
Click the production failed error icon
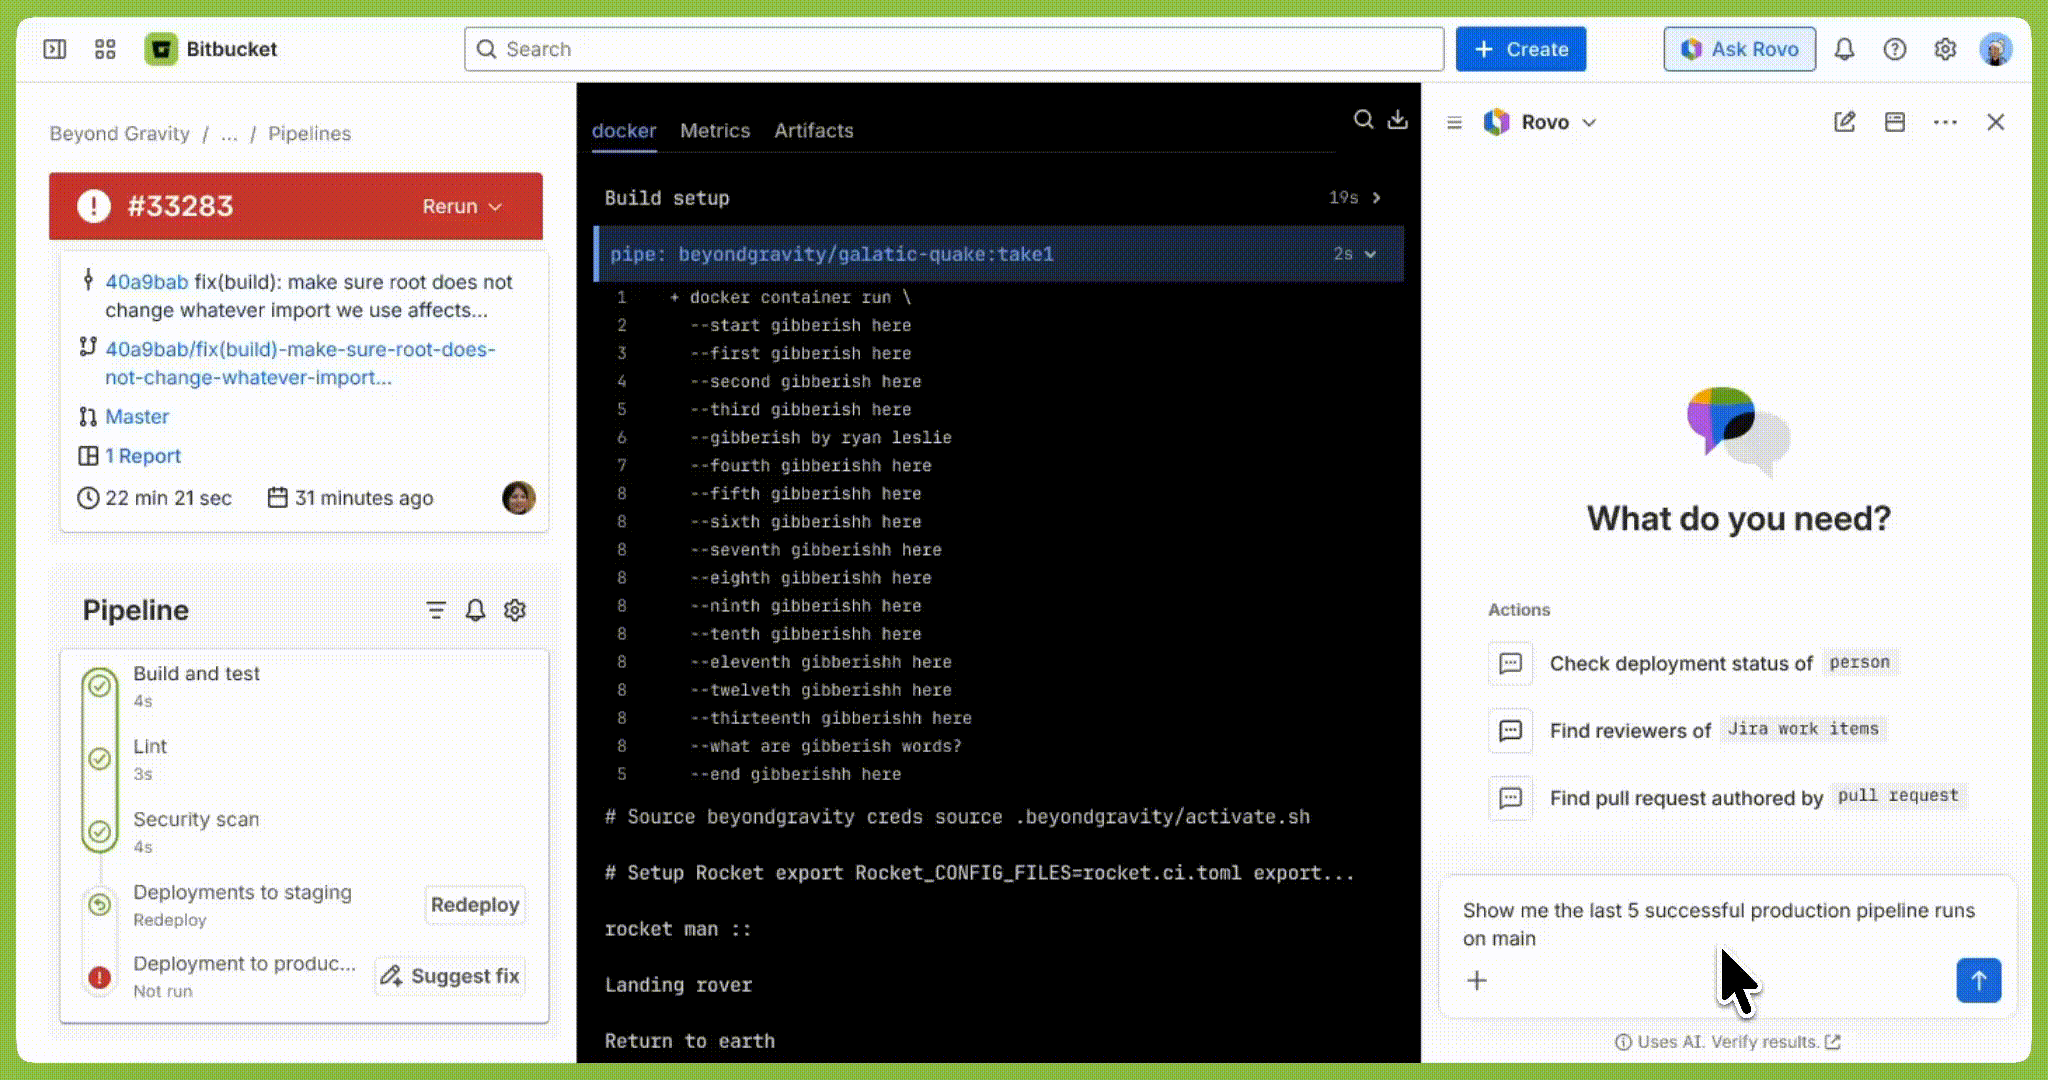(x=99, y=977)
